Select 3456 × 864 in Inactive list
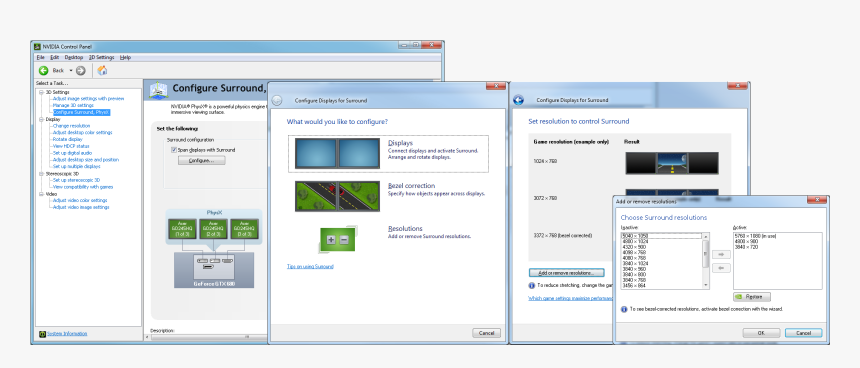This screenshot has height=368, width=860. [x=661, y=286]
